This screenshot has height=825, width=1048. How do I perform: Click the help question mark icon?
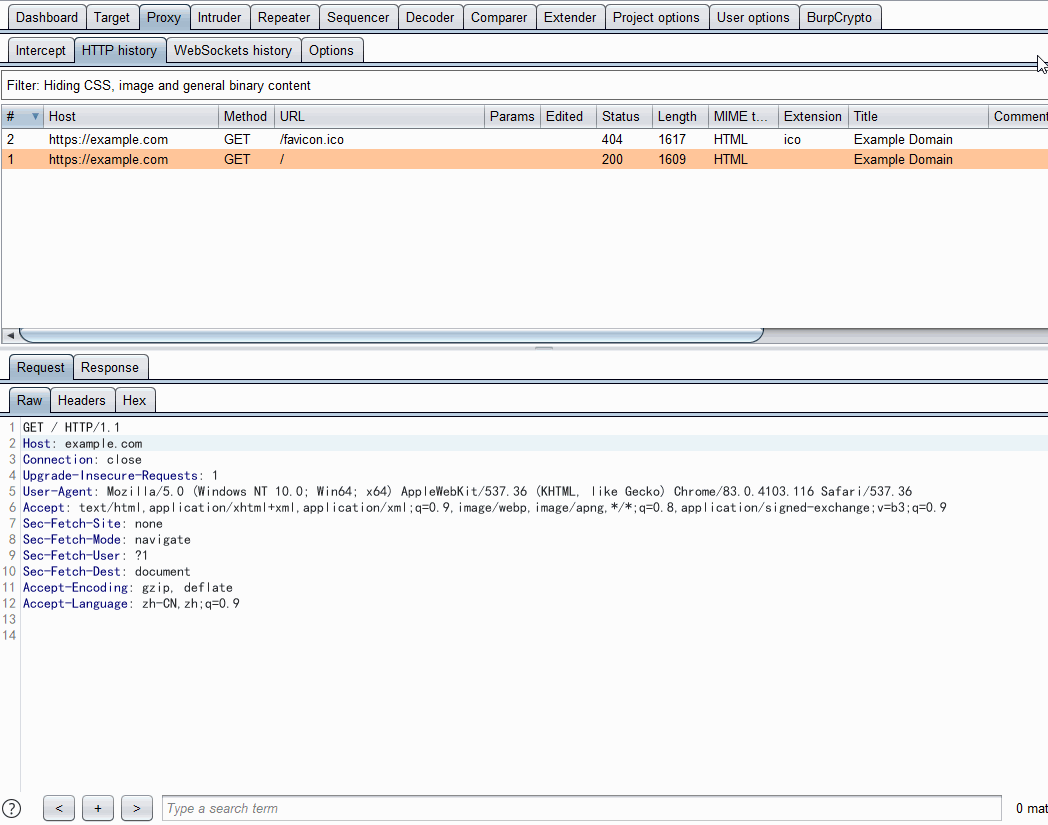[11, 808]
